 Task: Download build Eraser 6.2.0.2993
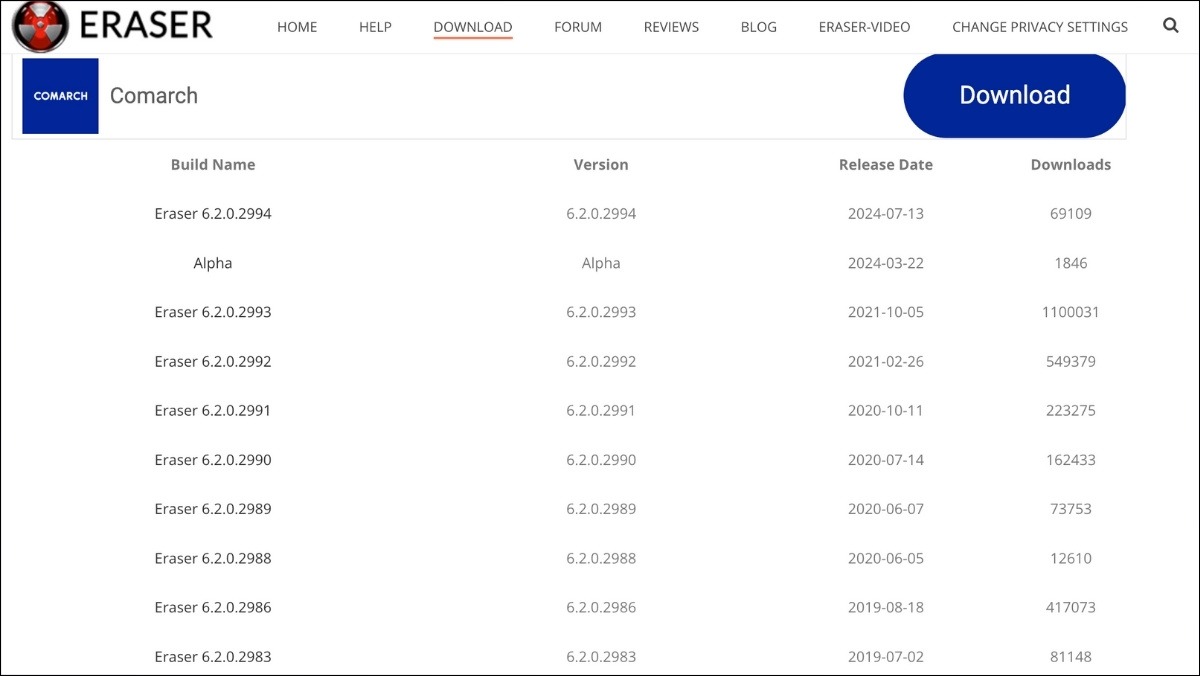pos(213,312)
